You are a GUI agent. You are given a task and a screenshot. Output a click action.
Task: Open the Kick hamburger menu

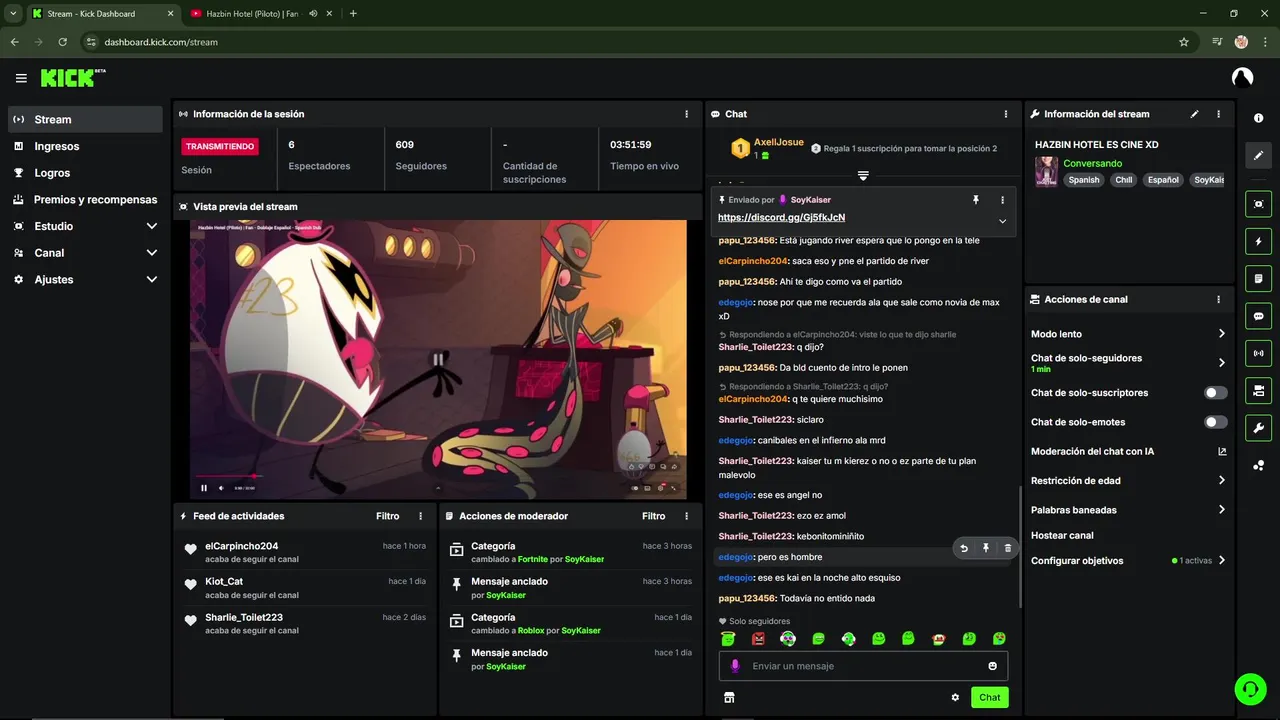click(21, 78)
